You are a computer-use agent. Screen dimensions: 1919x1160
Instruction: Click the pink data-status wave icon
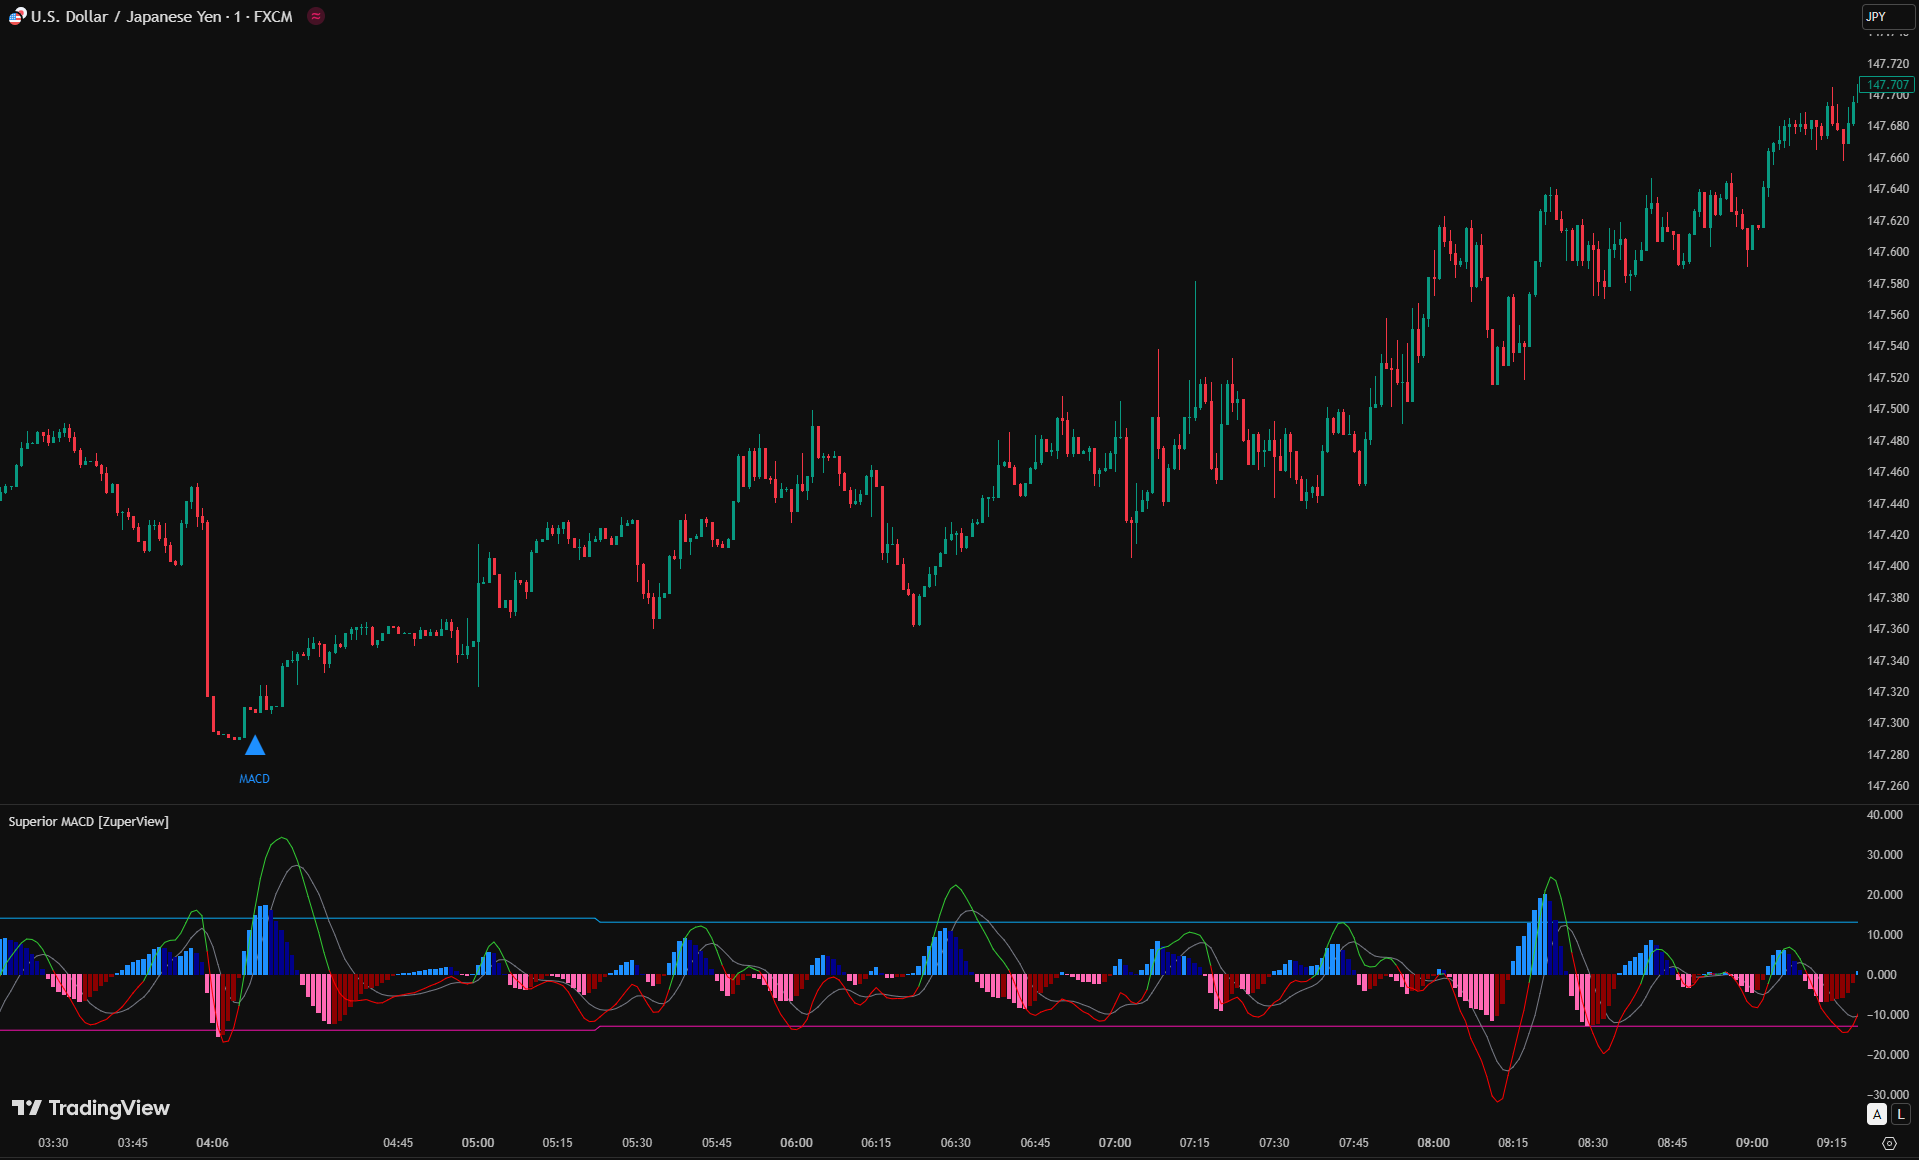(x=316, y=16)
